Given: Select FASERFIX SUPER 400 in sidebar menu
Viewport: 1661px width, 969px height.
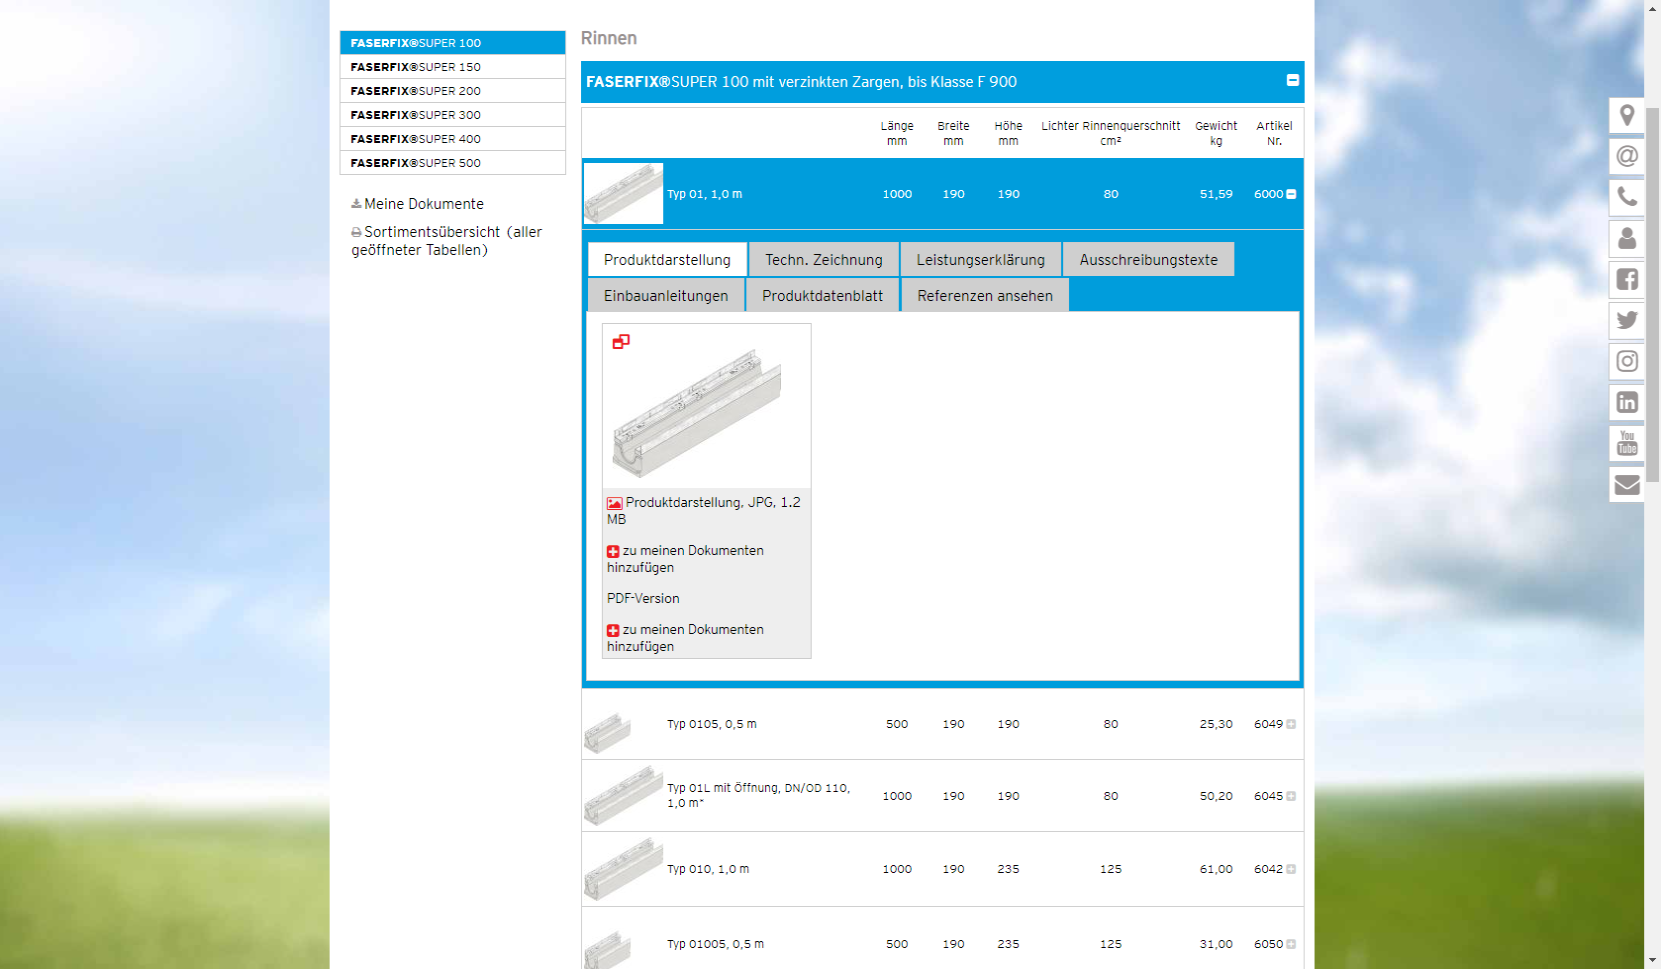Looking at the screenshot, I should click(453, 138).
